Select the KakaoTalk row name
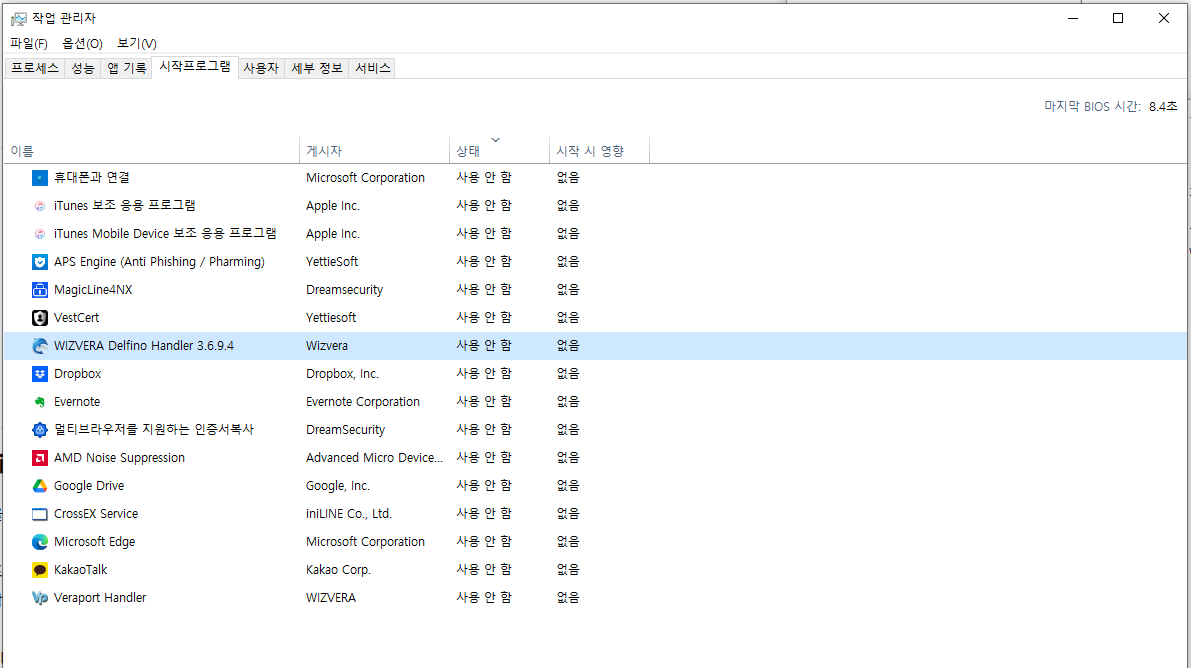The width and height of the screenshot is (1191, 668). click(81, 570)
